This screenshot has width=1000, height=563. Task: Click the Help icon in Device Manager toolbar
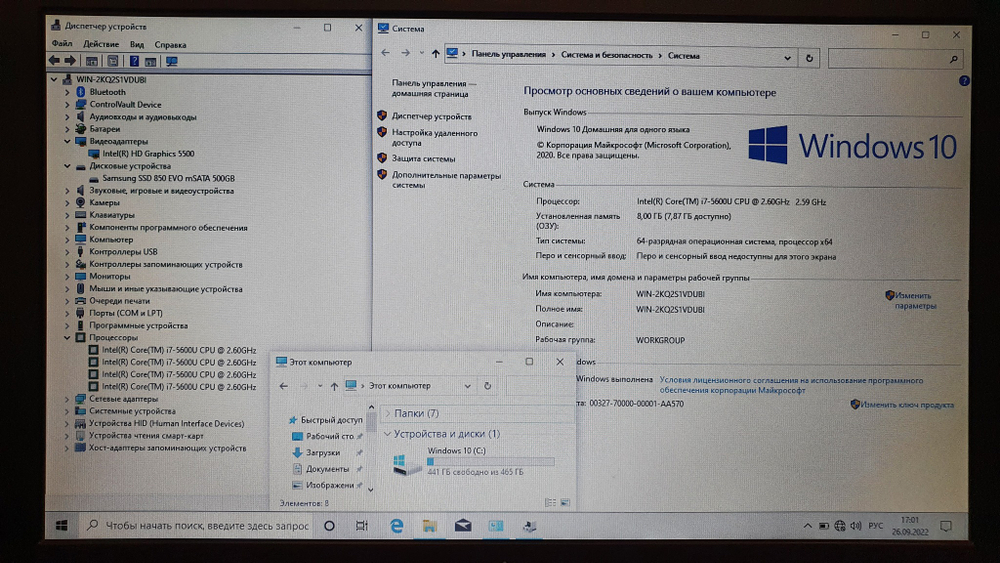pos(134,61)
